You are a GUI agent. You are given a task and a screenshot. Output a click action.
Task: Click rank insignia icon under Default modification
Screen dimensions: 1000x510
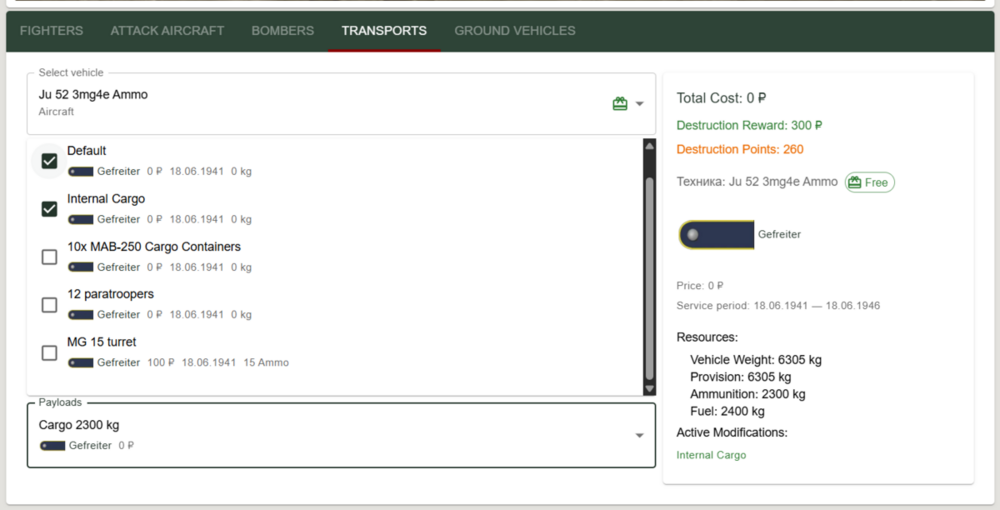(x=81, y=172)
